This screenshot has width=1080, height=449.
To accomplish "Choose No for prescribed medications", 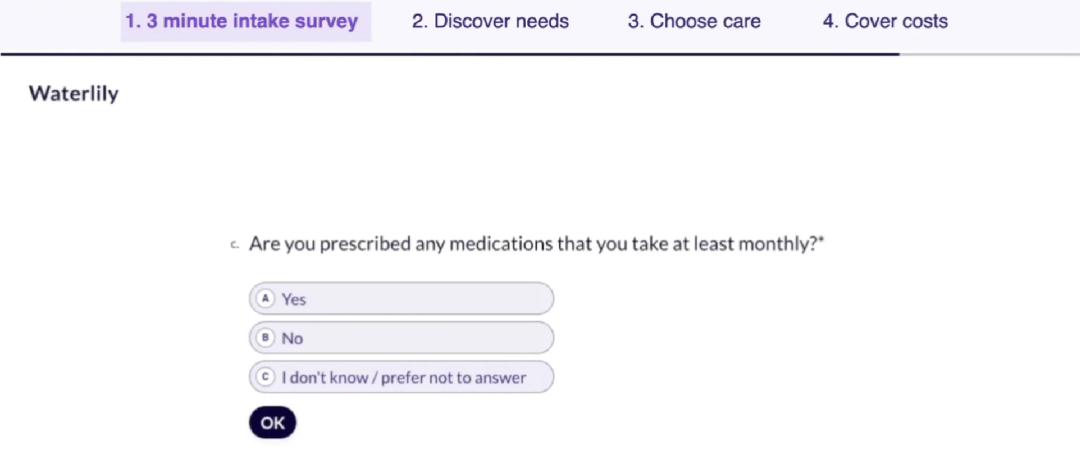I will 401,338.
